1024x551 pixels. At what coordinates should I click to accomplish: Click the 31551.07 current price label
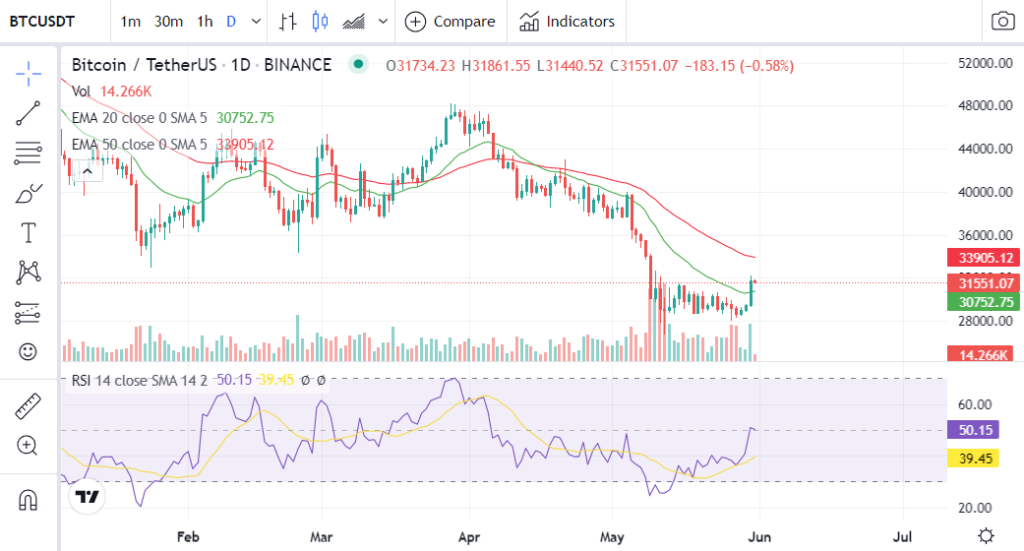coord(984,283)
